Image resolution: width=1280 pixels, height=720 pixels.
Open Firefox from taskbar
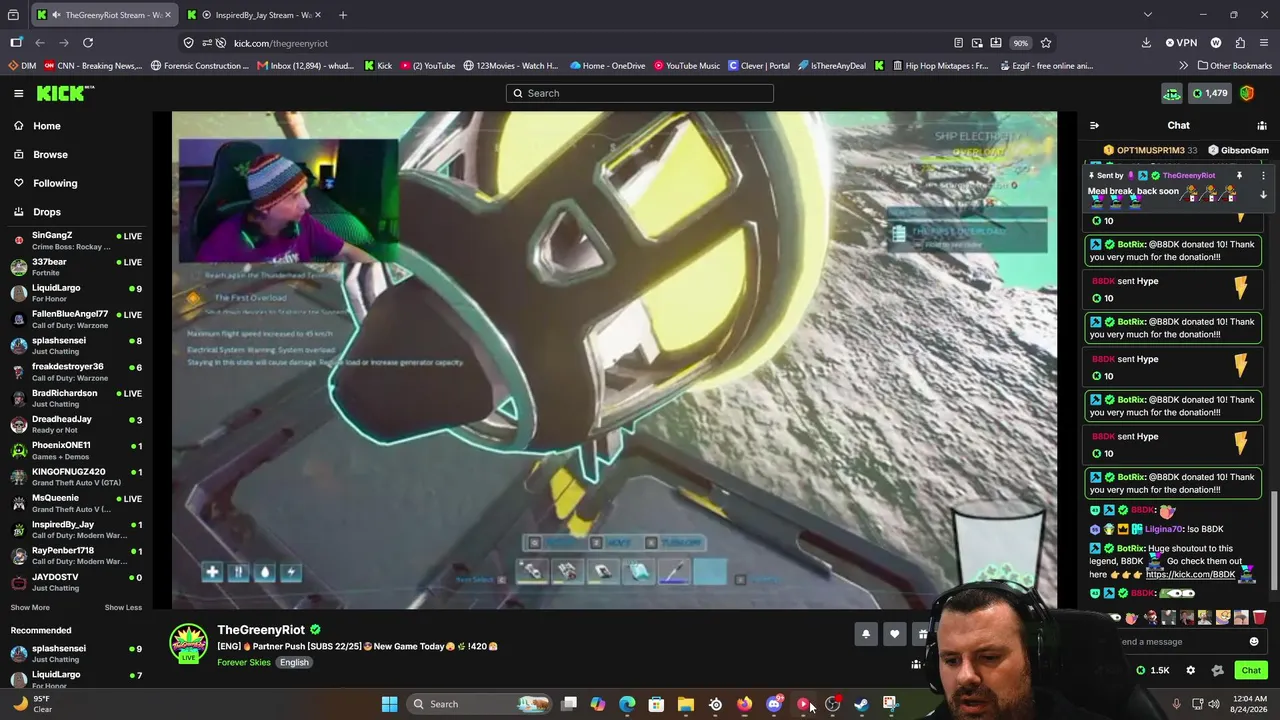pyautogui.click(x=744, y=704)
